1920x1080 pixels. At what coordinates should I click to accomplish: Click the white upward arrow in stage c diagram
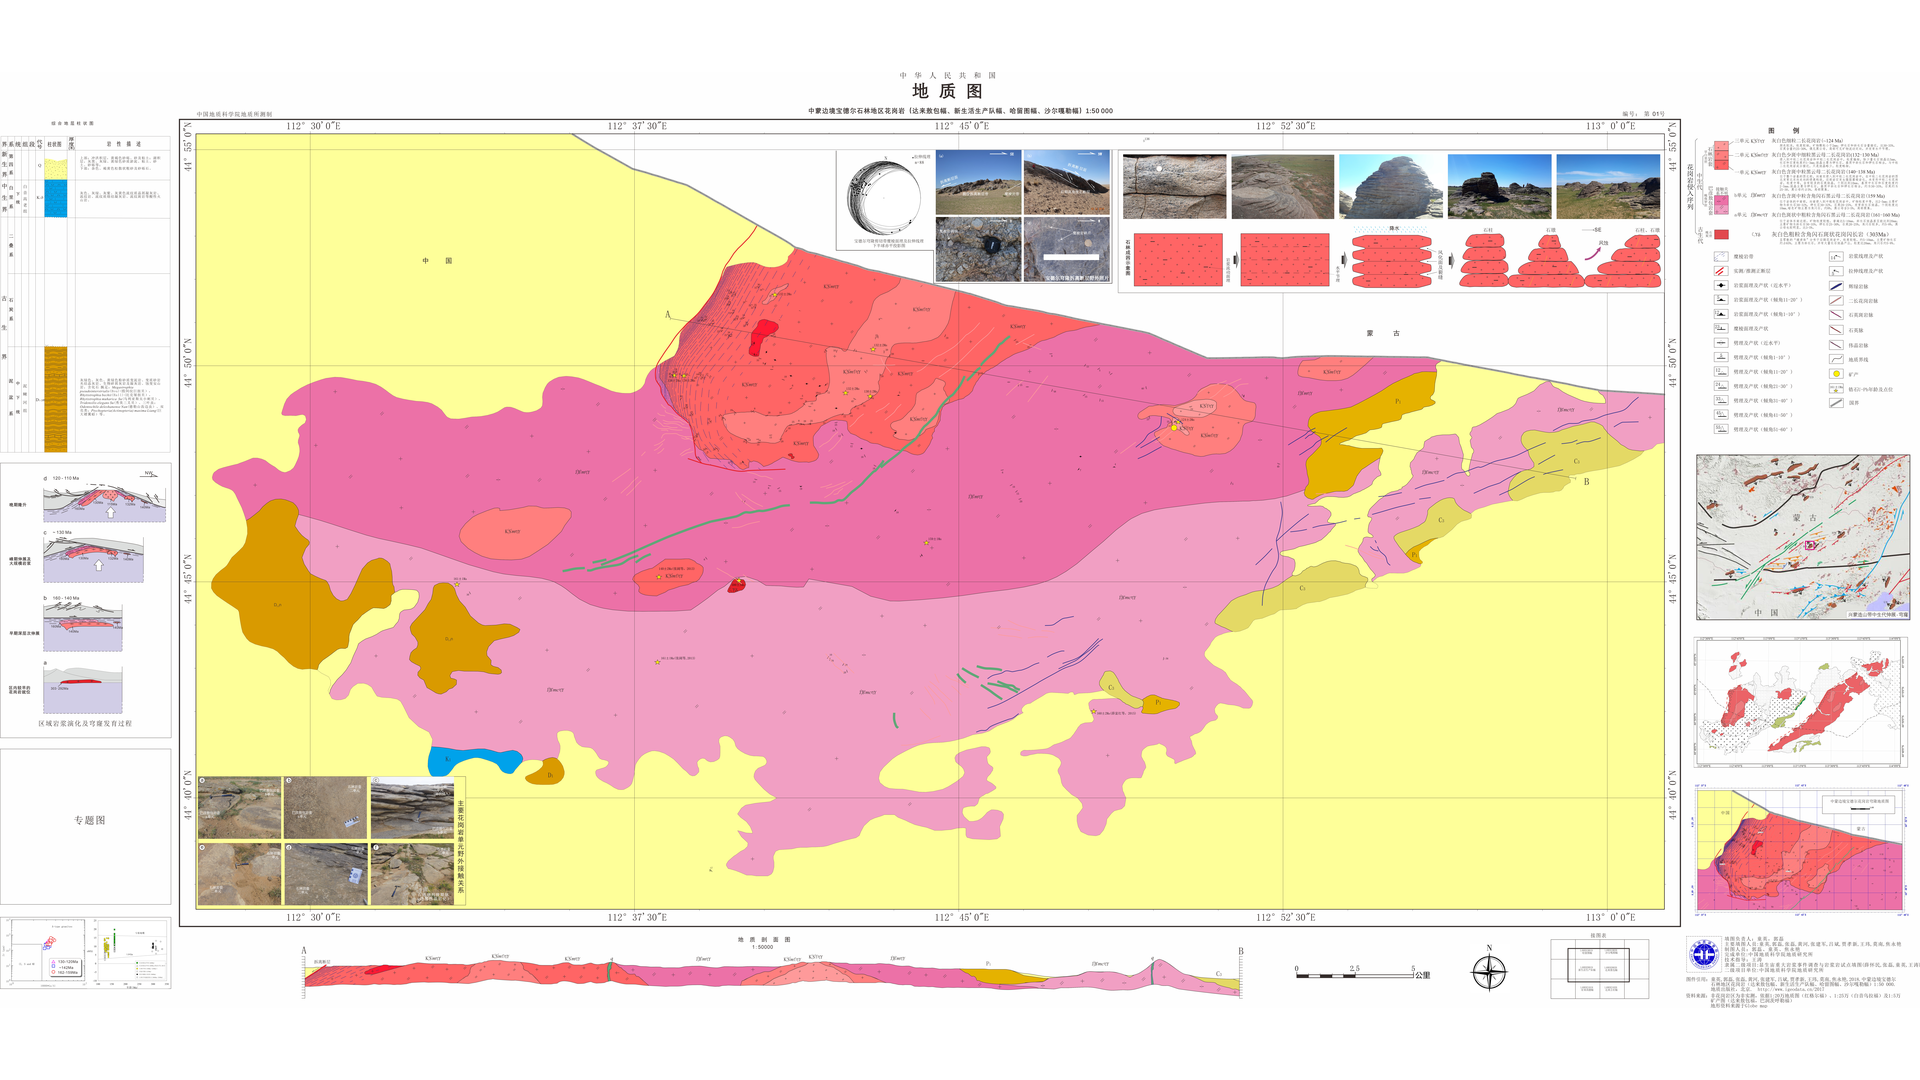pyautogui.click(x=99, y=565)
